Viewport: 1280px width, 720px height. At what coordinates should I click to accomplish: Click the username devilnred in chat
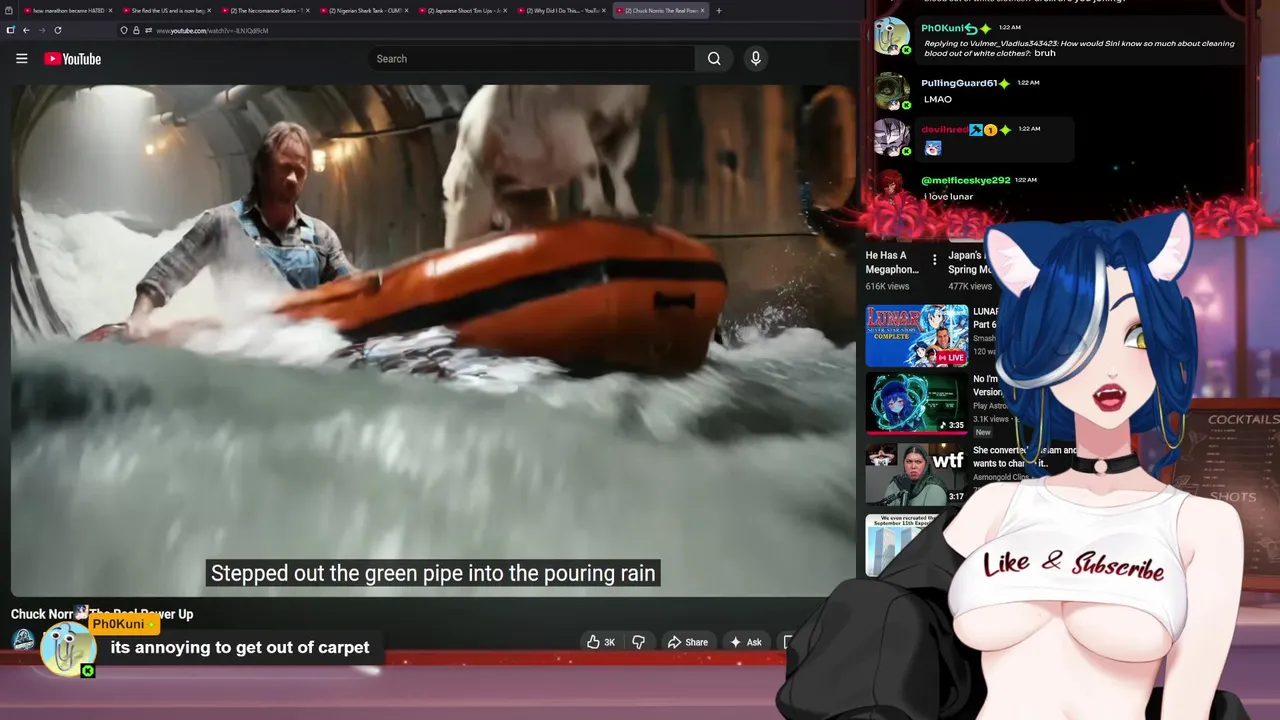pyautogui.click(x=944, y=129)
